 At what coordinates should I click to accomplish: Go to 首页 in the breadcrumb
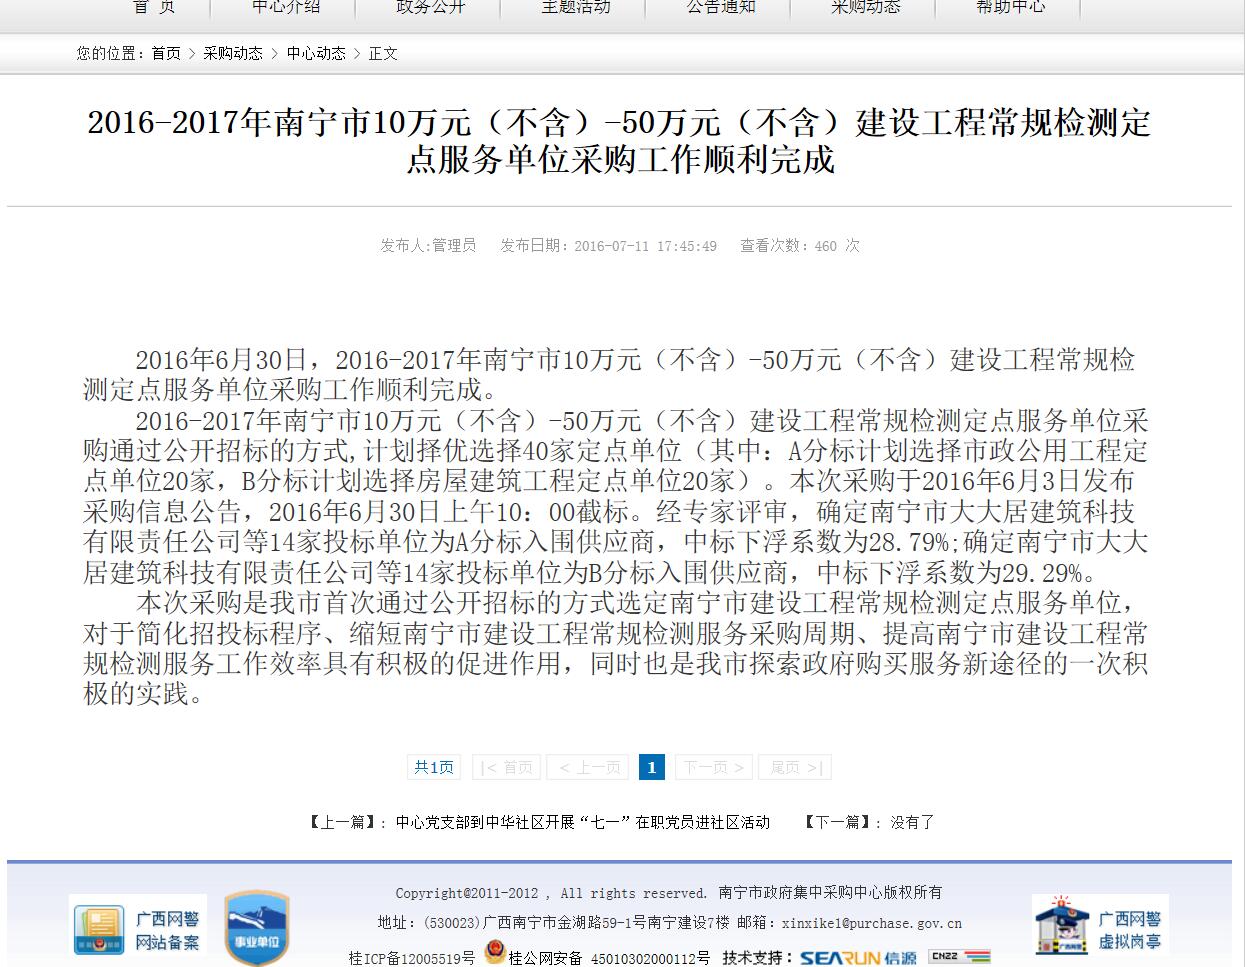pyautogui.click(x=166, y=53)
